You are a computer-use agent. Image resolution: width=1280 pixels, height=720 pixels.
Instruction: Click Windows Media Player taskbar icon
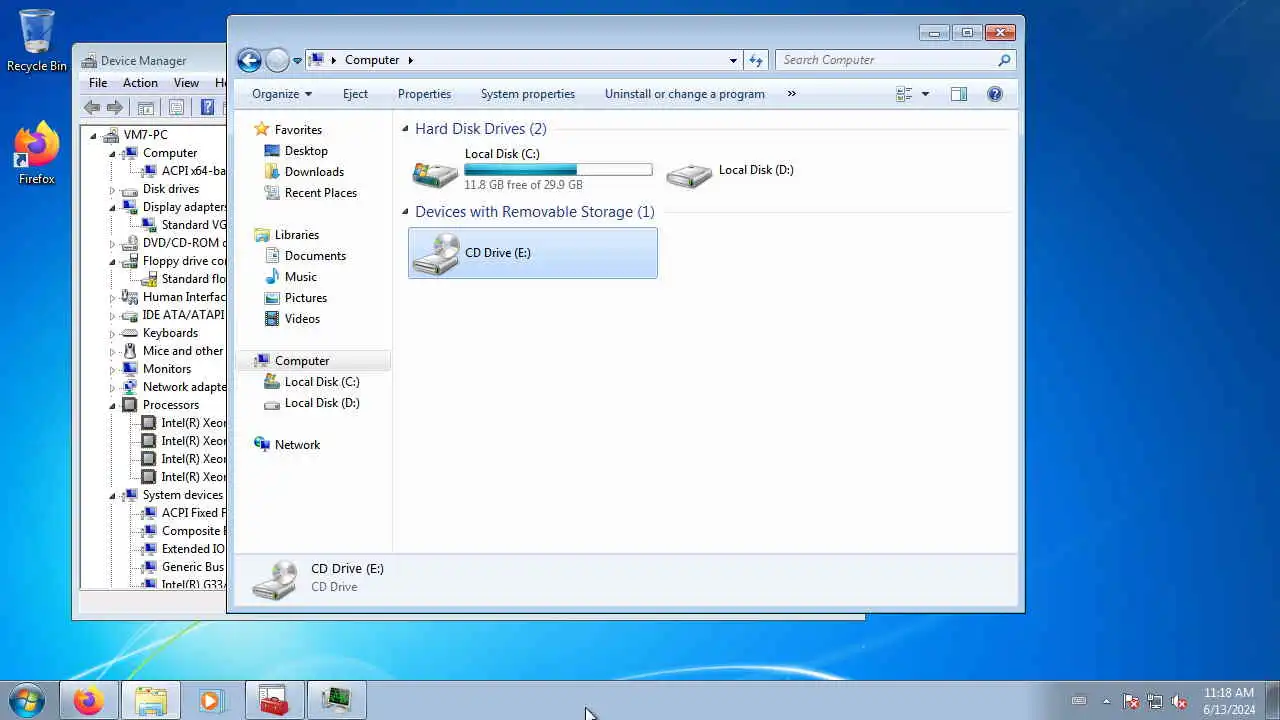point(210,701)
